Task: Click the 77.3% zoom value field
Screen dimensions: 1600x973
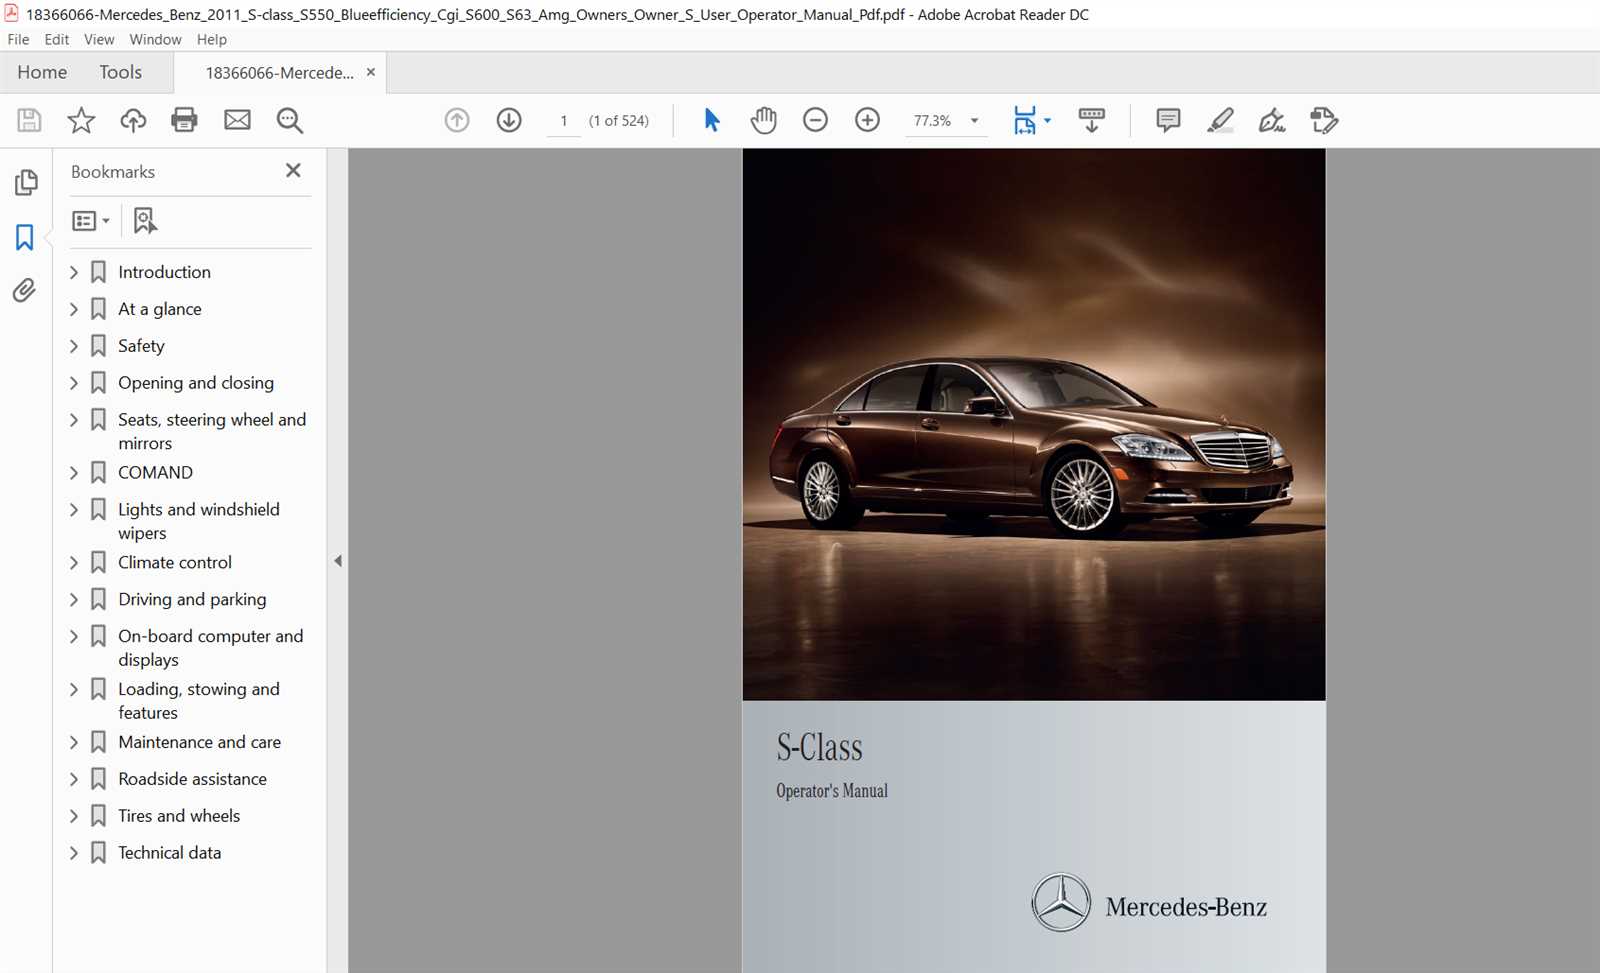Action: (x=932, y=121)
